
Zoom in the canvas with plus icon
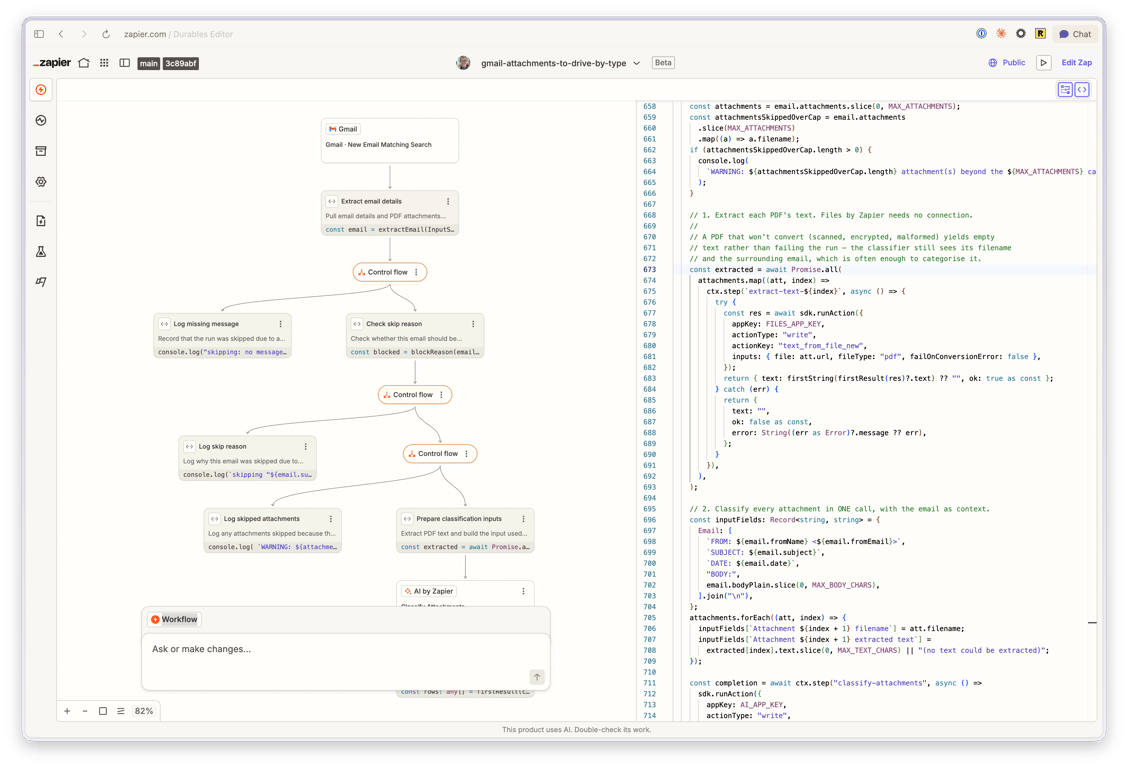coord(67,710)
